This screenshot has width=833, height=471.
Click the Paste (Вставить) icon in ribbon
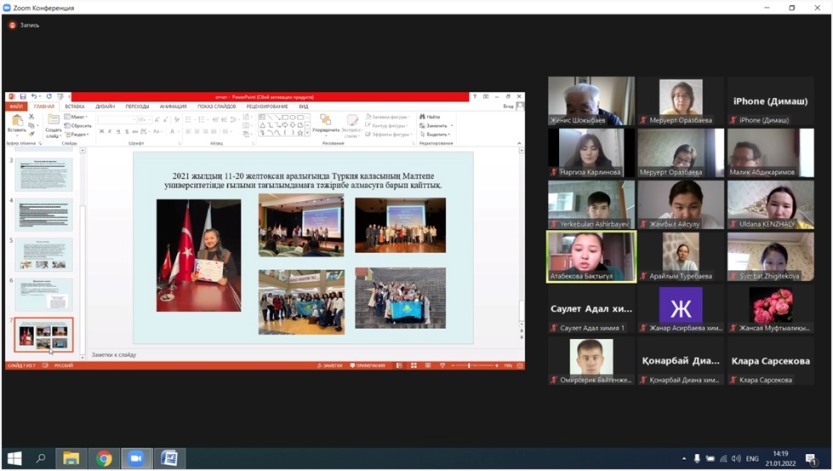tap(17, 121)
